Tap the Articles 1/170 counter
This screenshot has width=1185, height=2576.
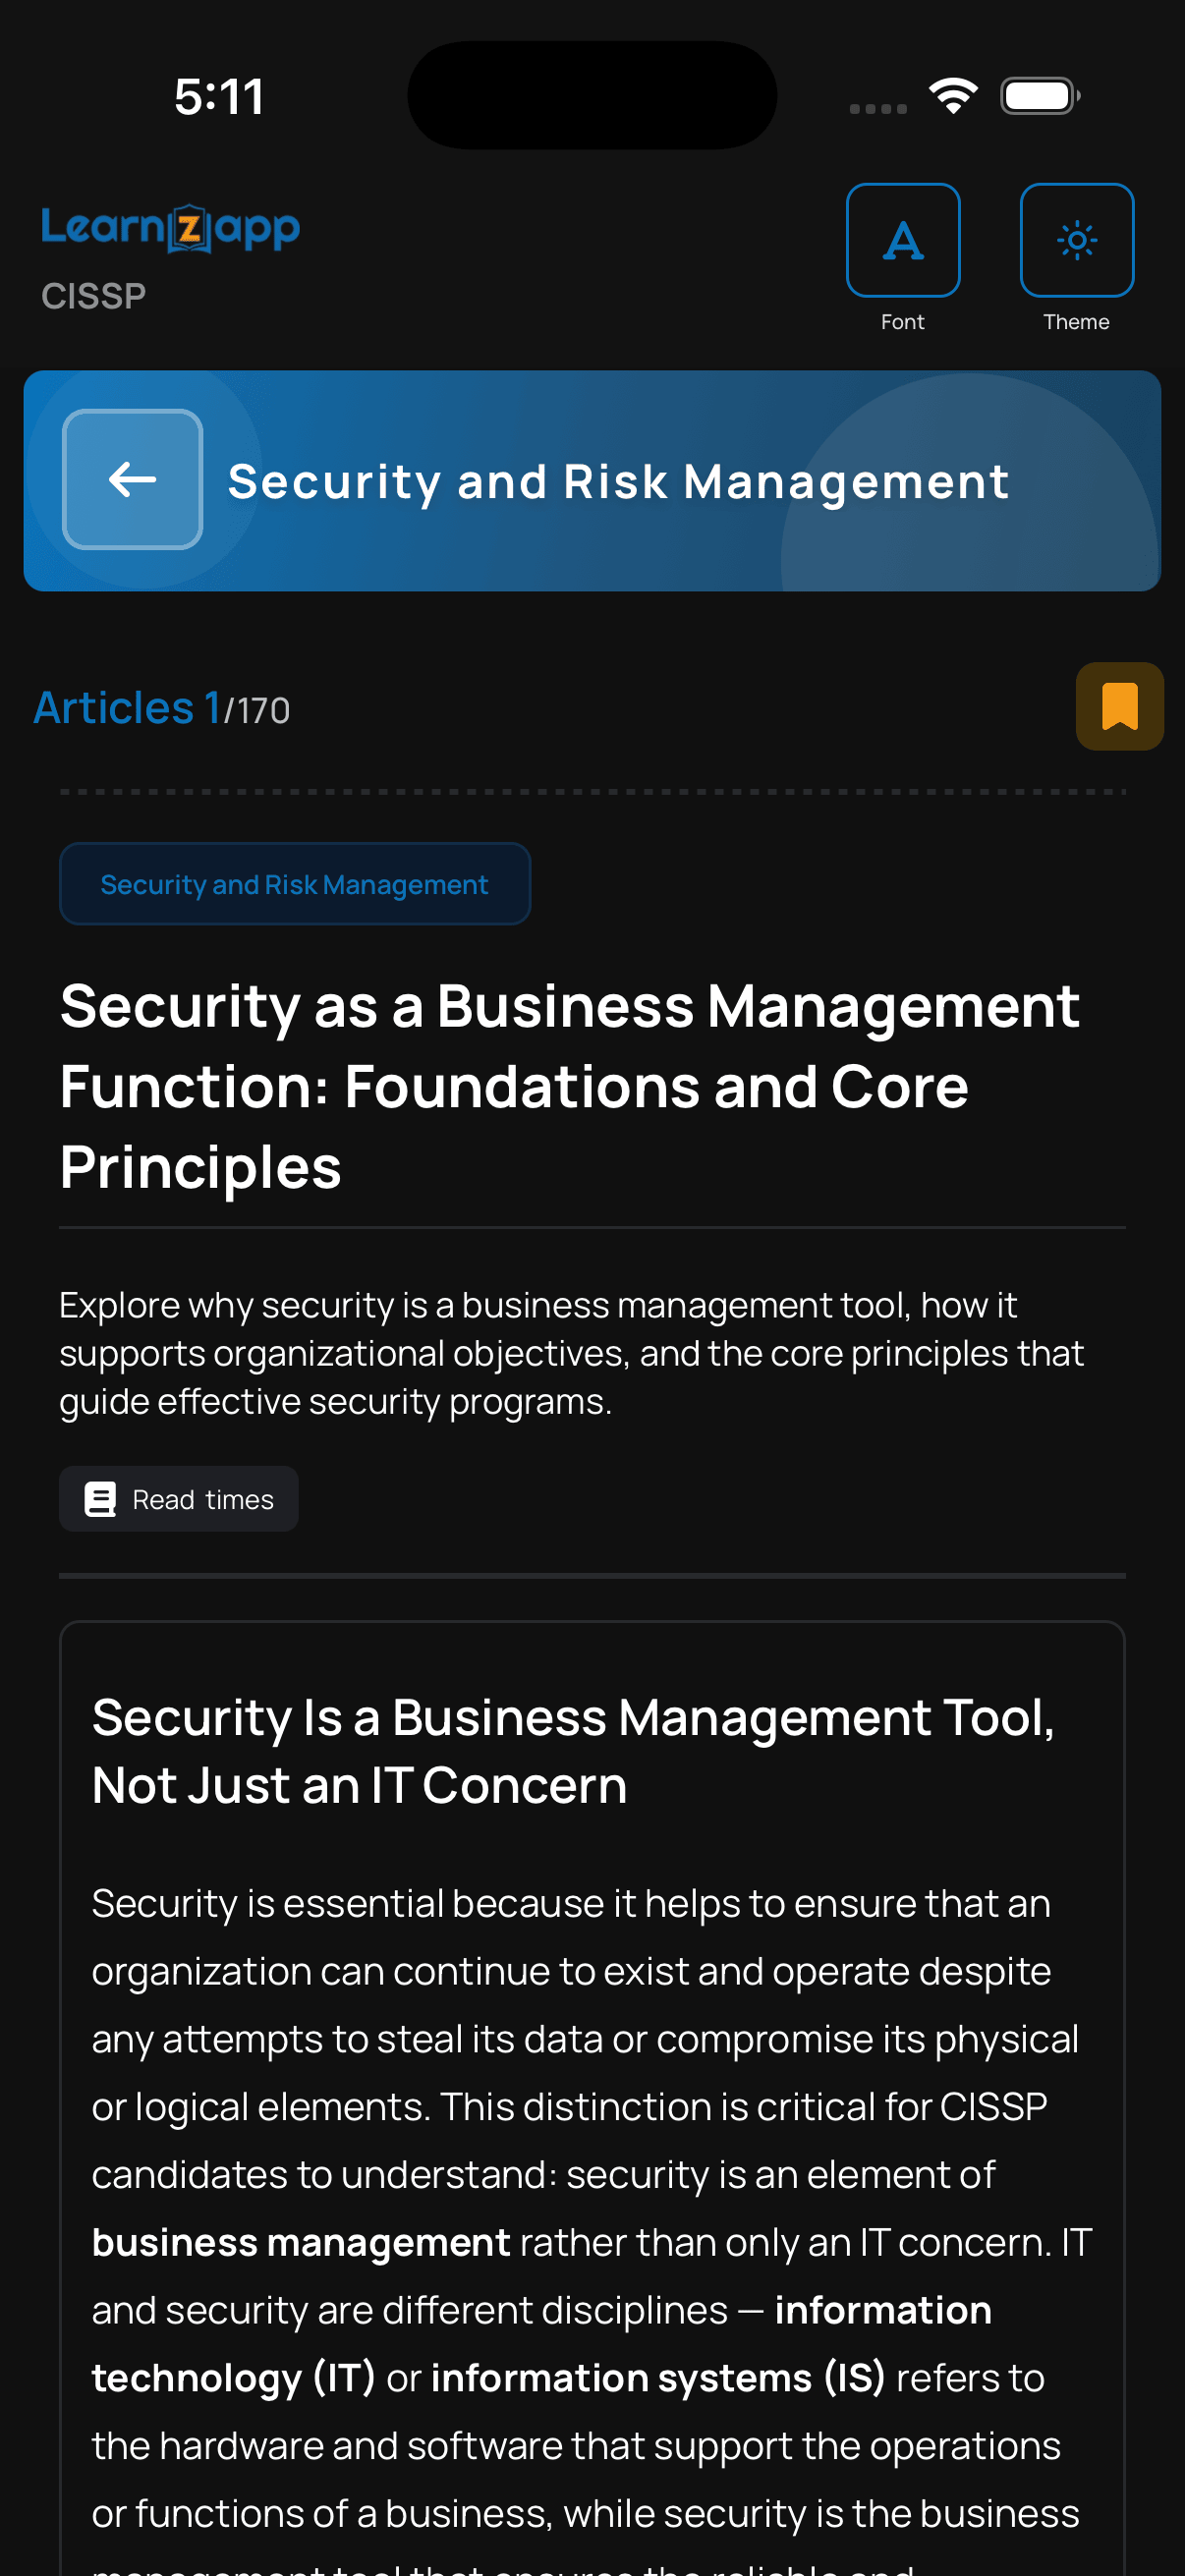[x=162, y=708]
